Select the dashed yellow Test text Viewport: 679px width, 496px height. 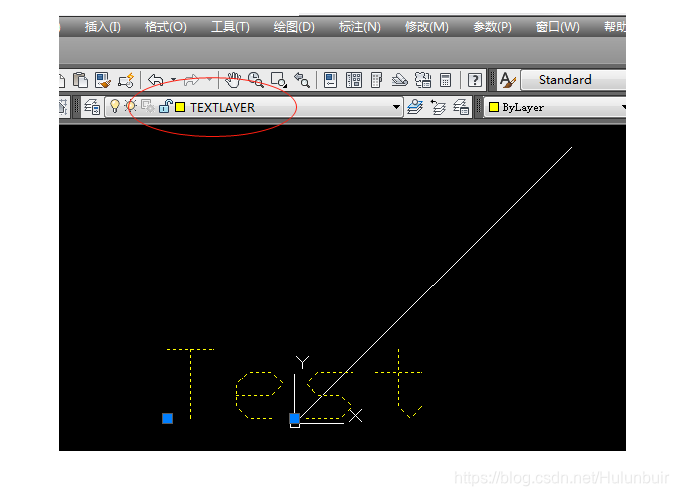294,383
